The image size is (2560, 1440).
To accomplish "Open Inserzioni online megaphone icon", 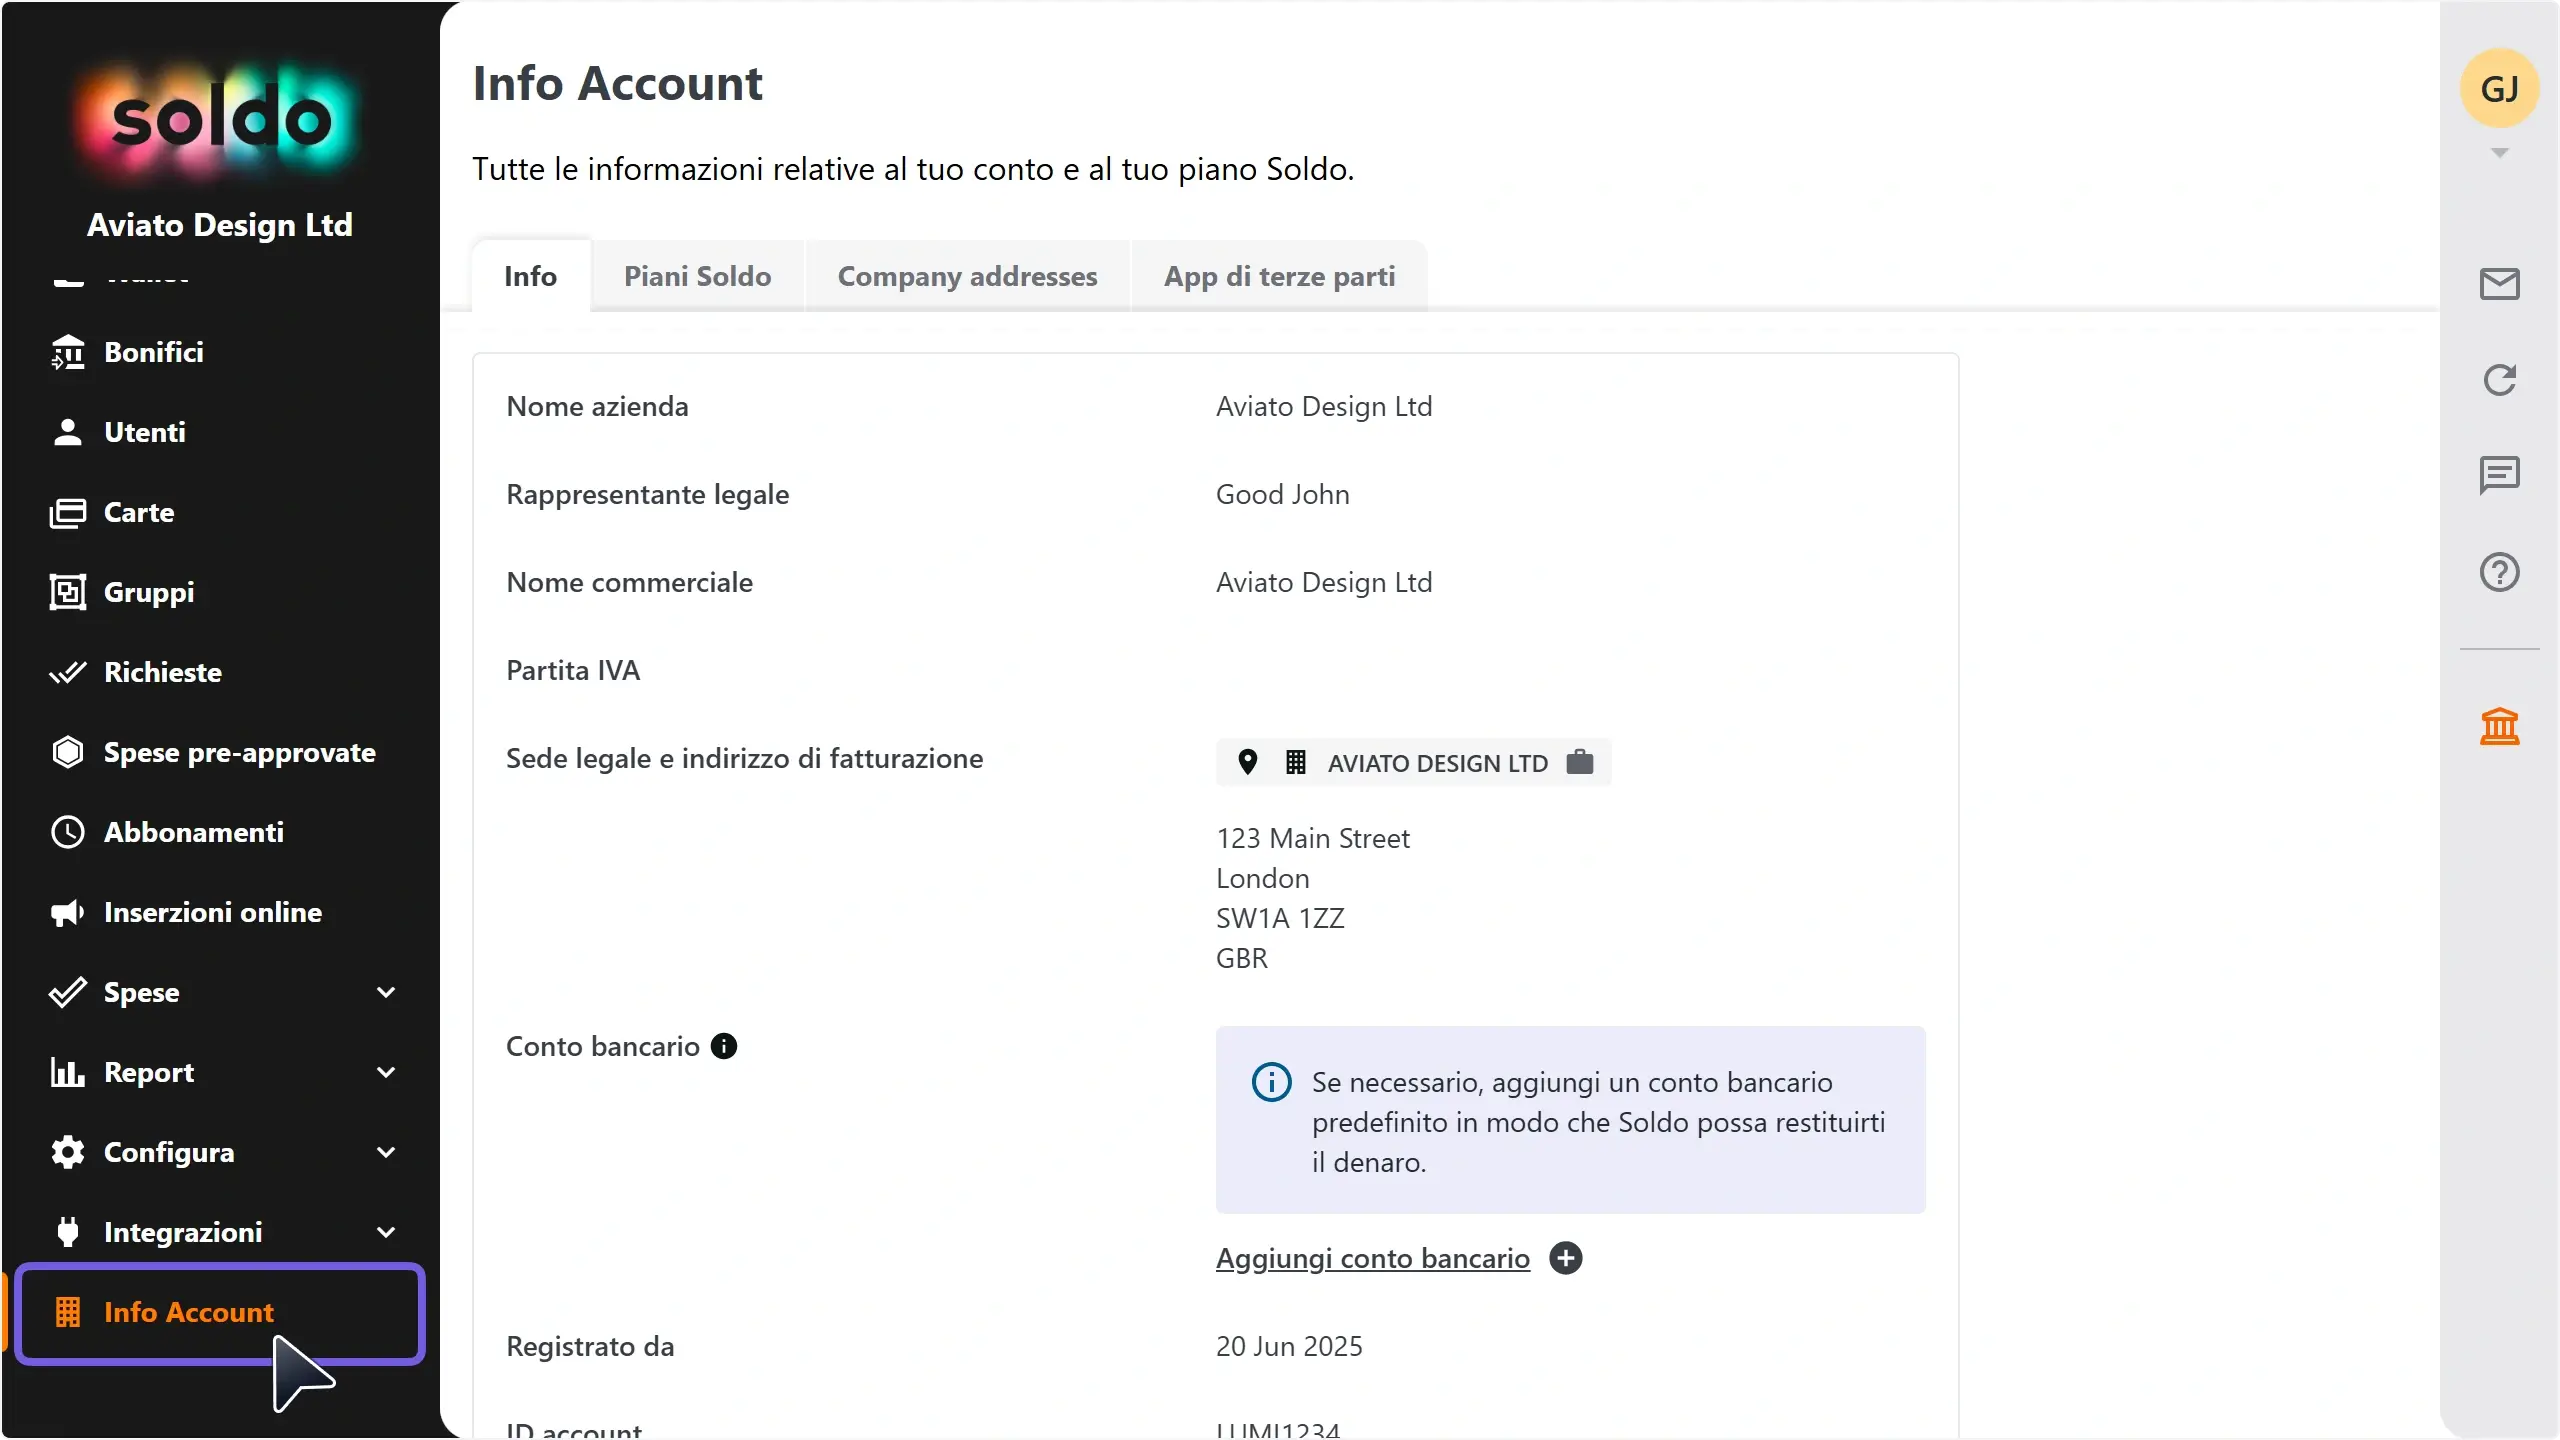I will 68,912.
